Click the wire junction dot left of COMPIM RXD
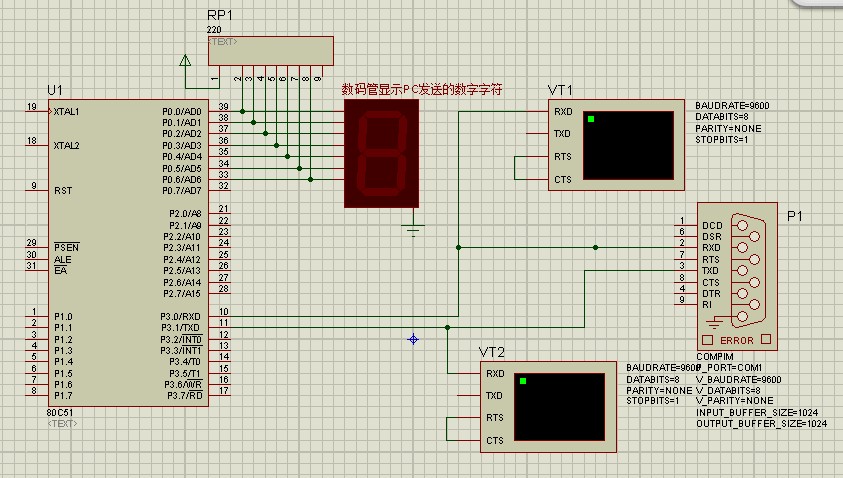The image size is (843, 478). pos(595,248)
